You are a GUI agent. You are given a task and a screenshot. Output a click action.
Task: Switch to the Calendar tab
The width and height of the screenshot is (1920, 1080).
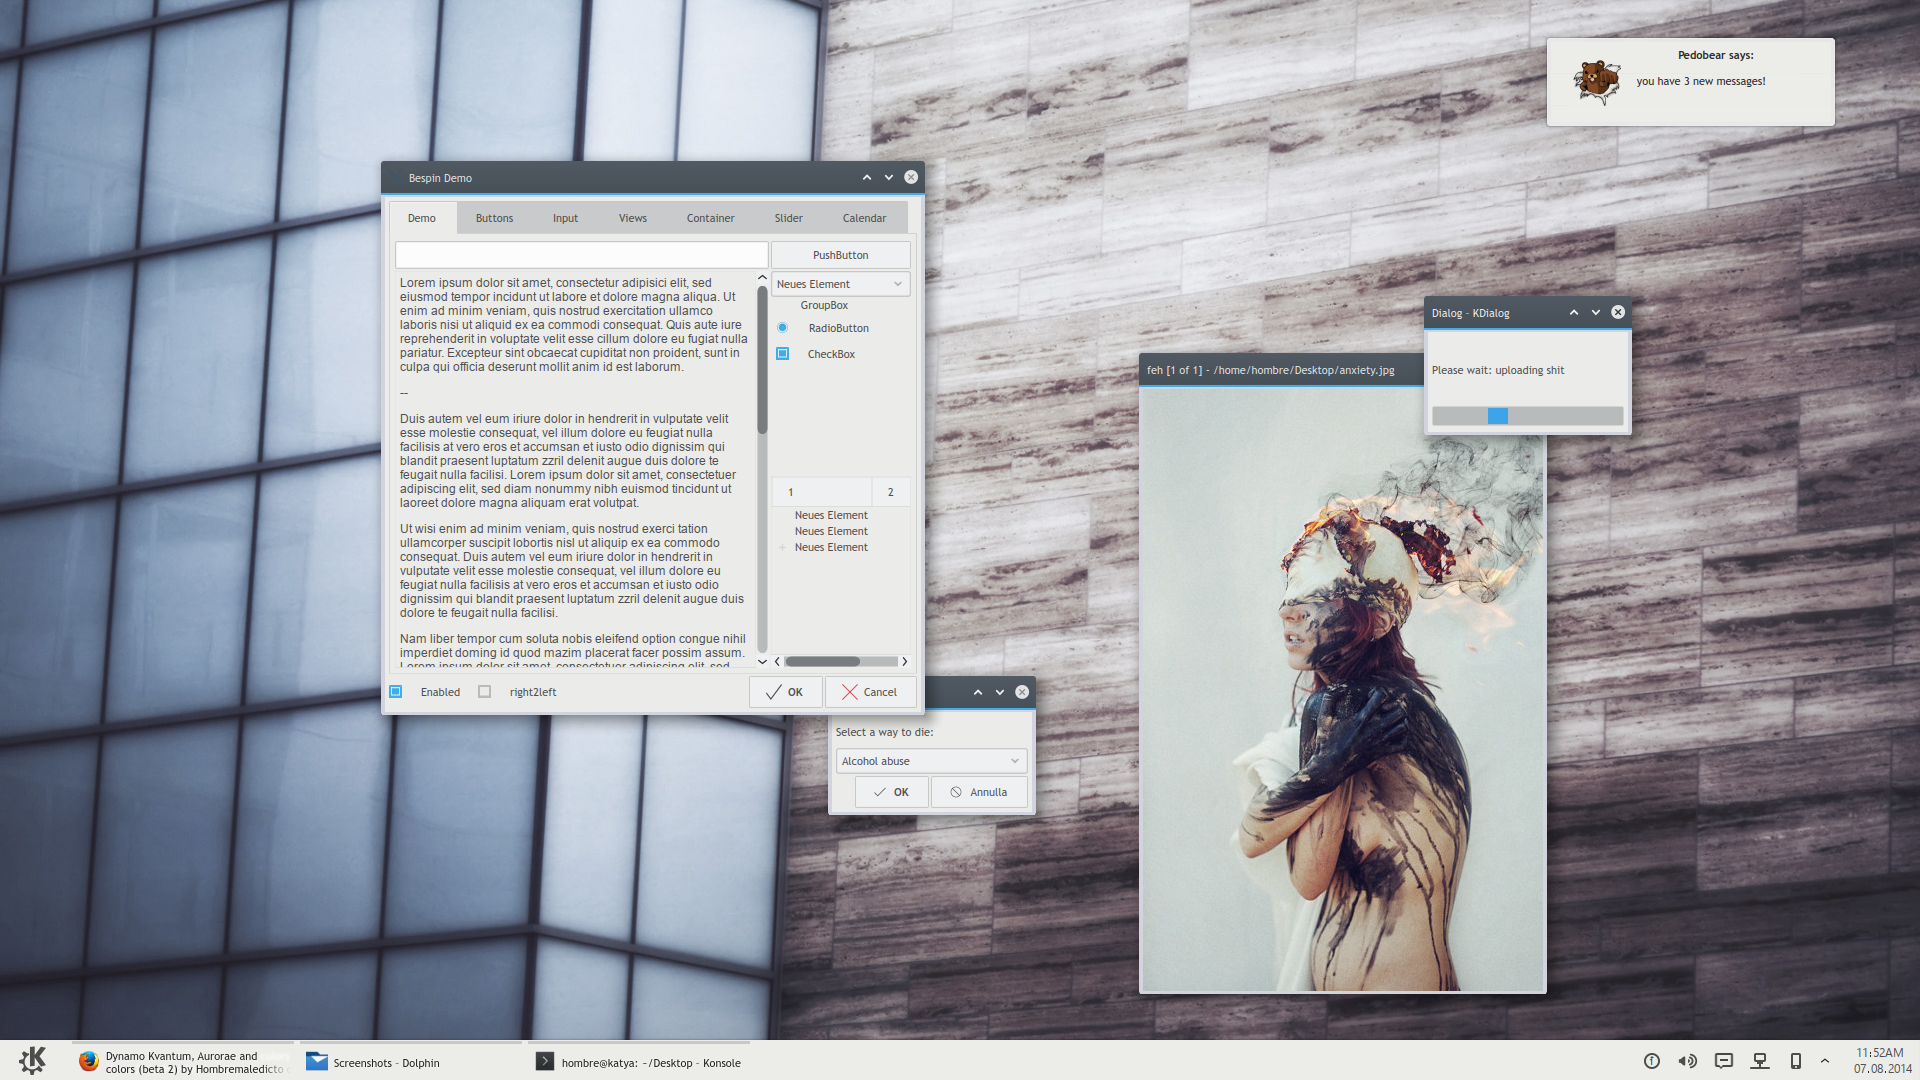click(865, 218)
